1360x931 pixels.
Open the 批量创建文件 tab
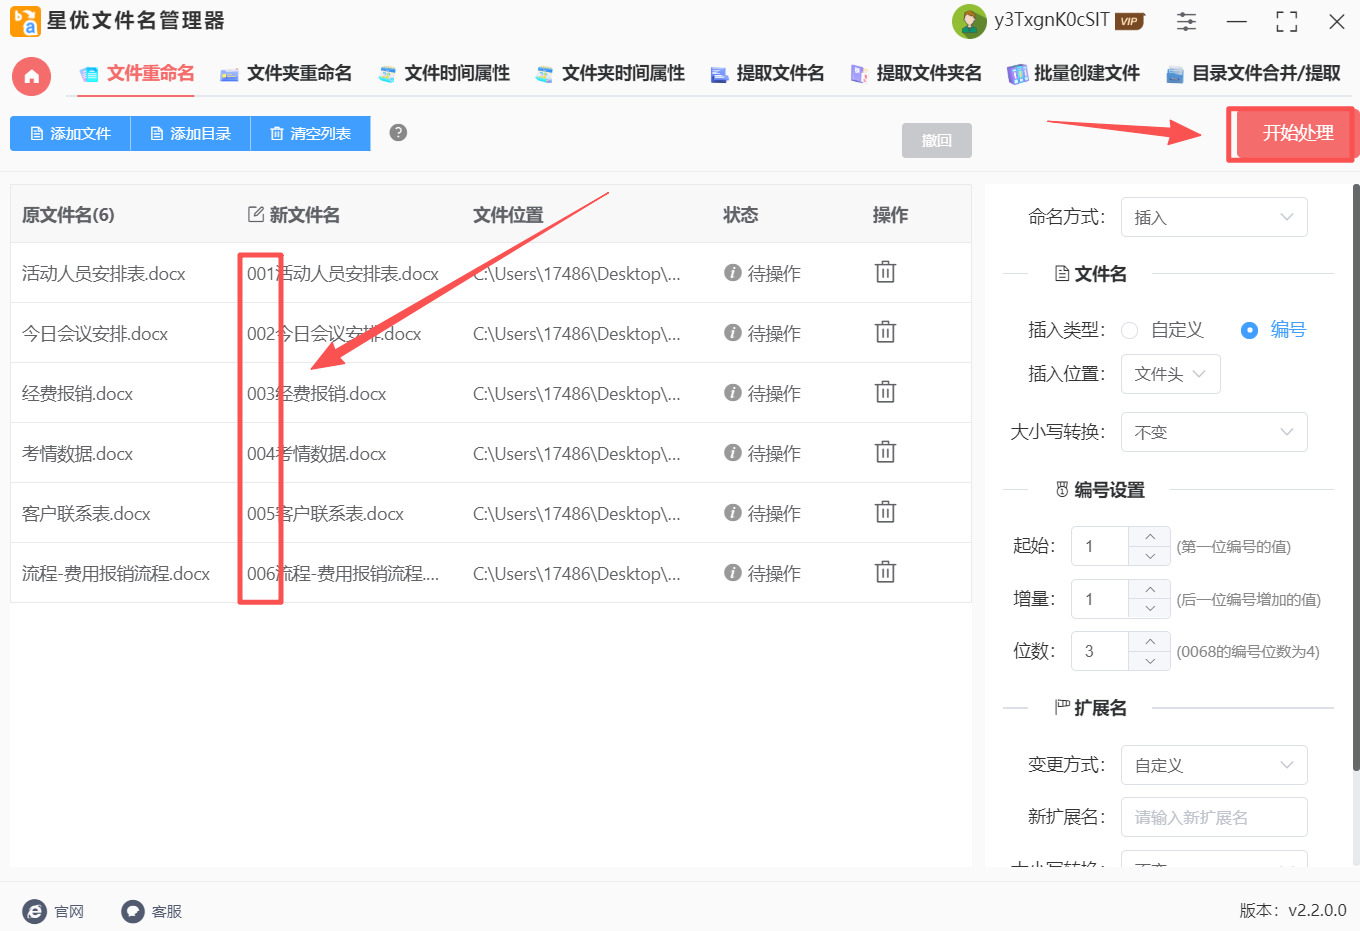(1073, 73)
